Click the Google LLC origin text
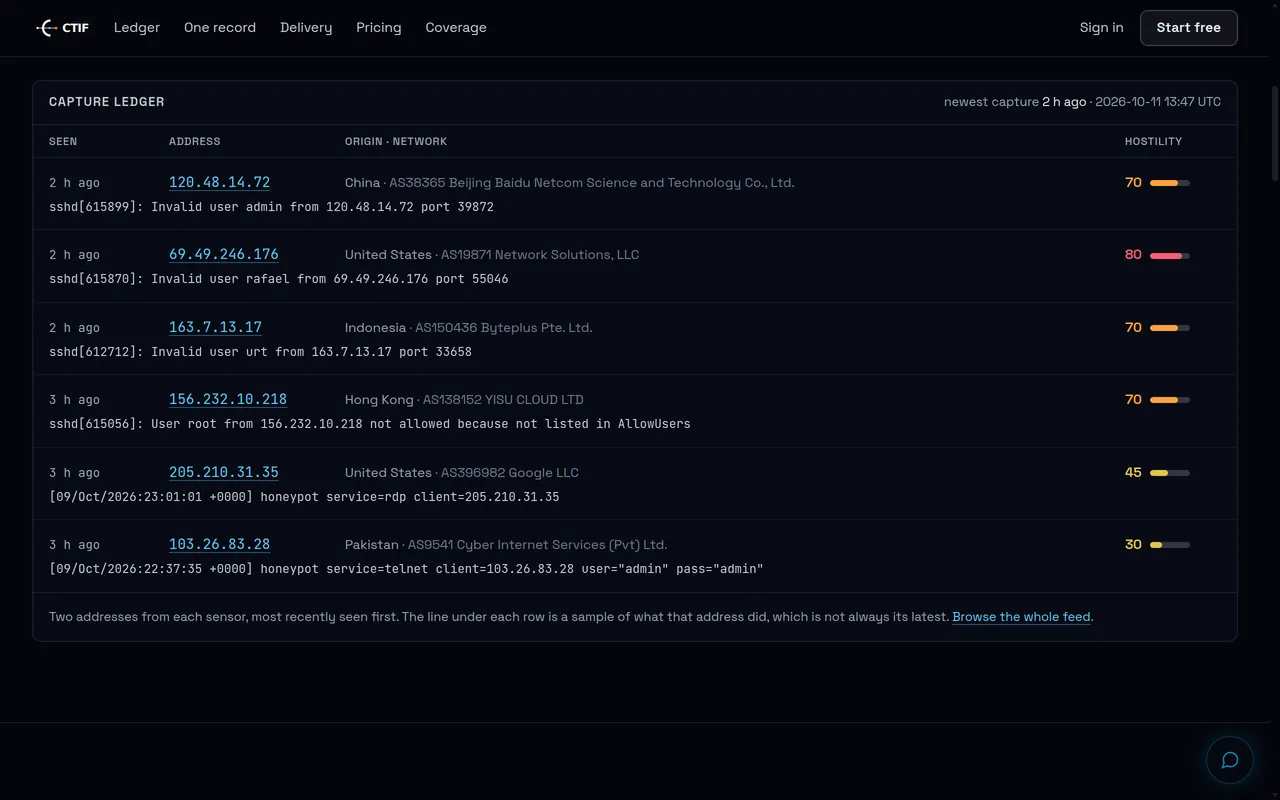Screen dimensions: 1280x800 462,473
